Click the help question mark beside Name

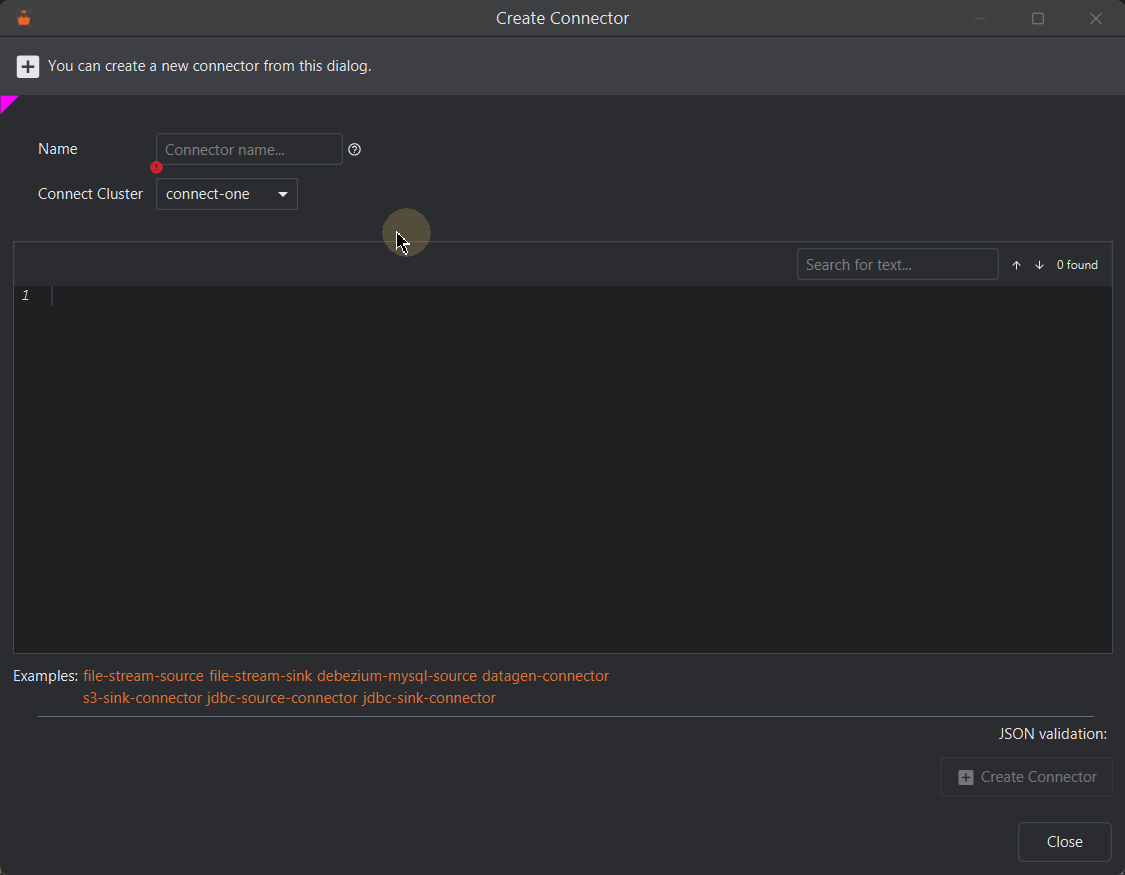tap(354, 149)
